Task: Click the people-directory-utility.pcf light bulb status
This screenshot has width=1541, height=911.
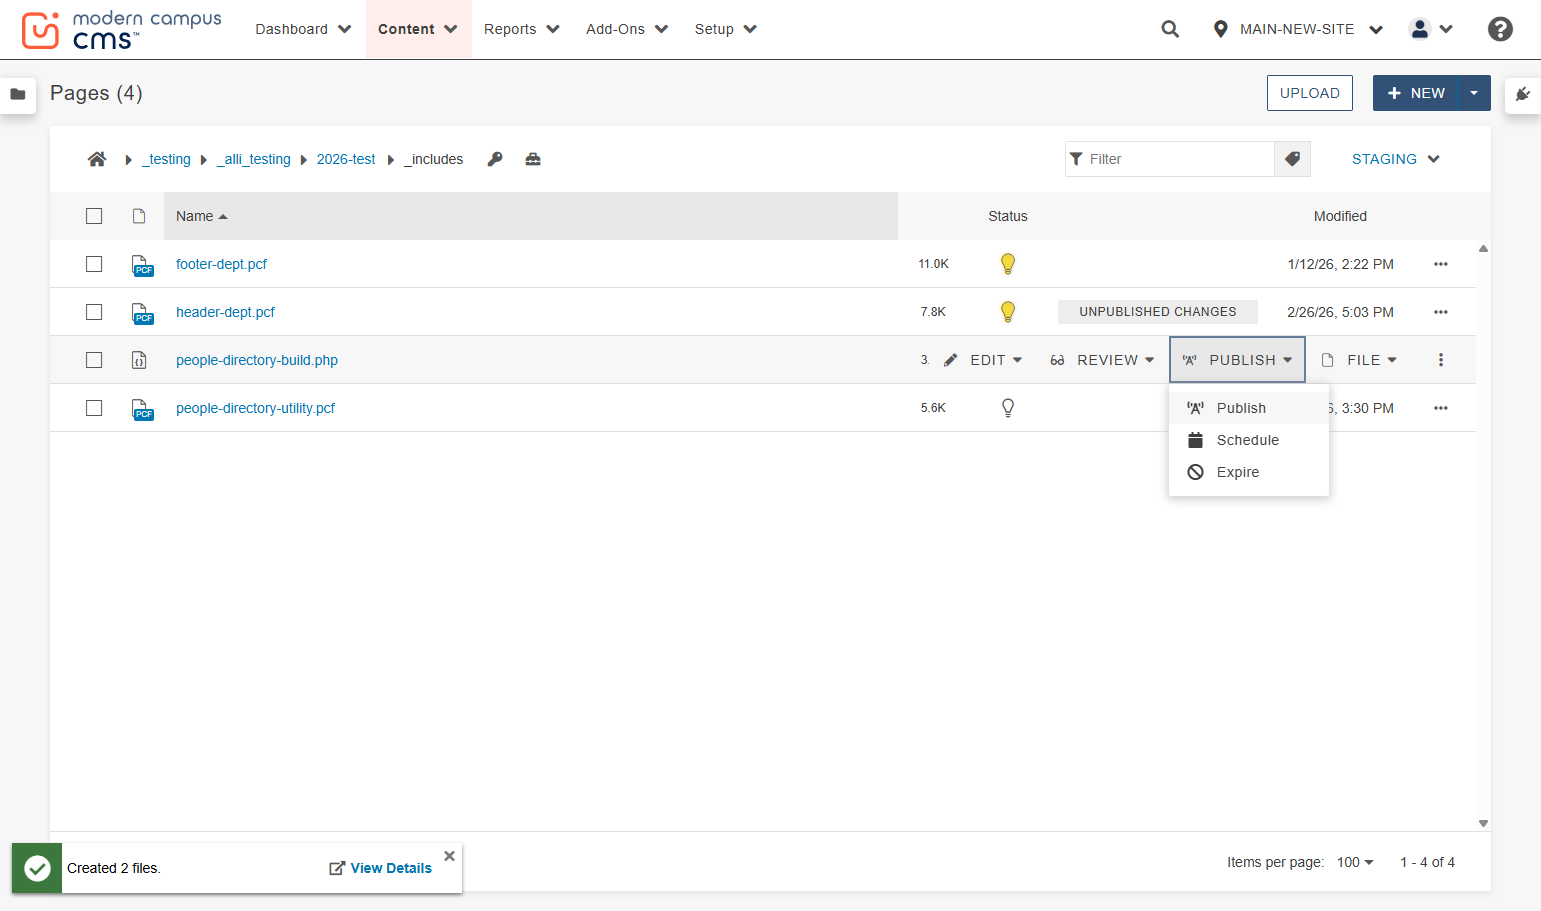Action: pyautogui.click(x=1008, y=408)
